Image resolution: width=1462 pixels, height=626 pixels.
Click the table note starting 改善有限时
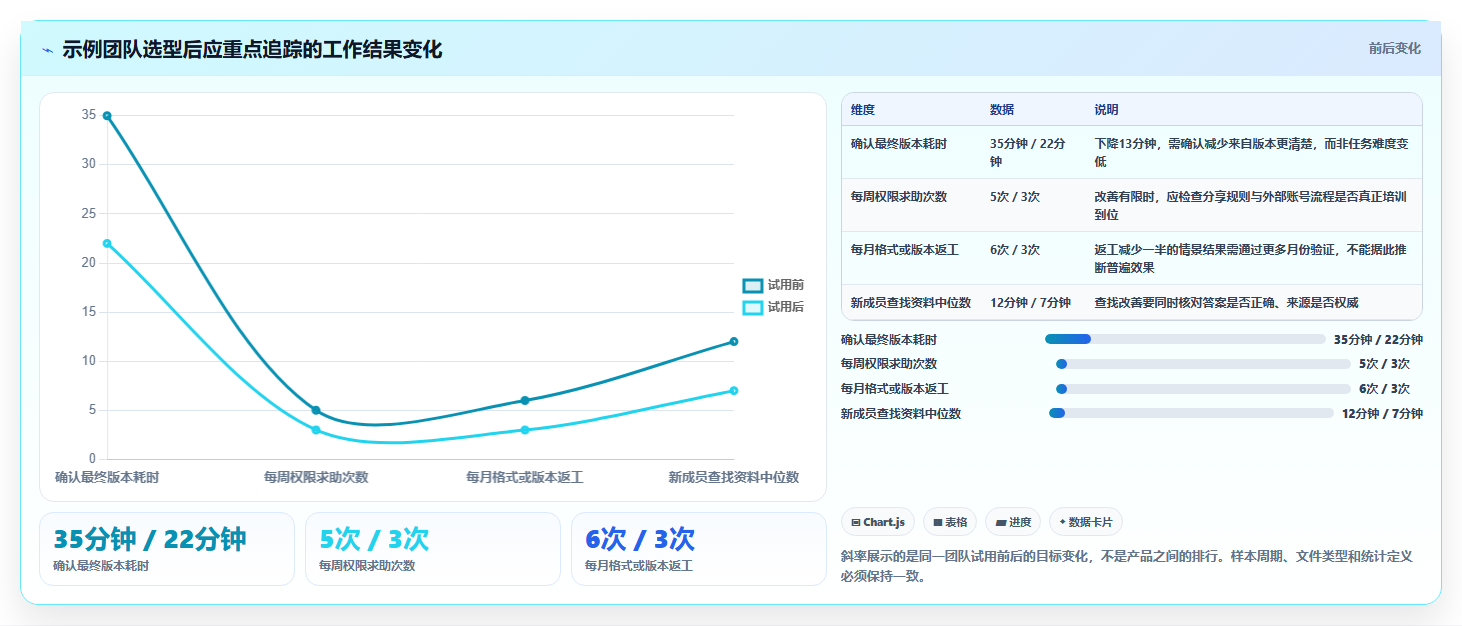point(1252,205)
